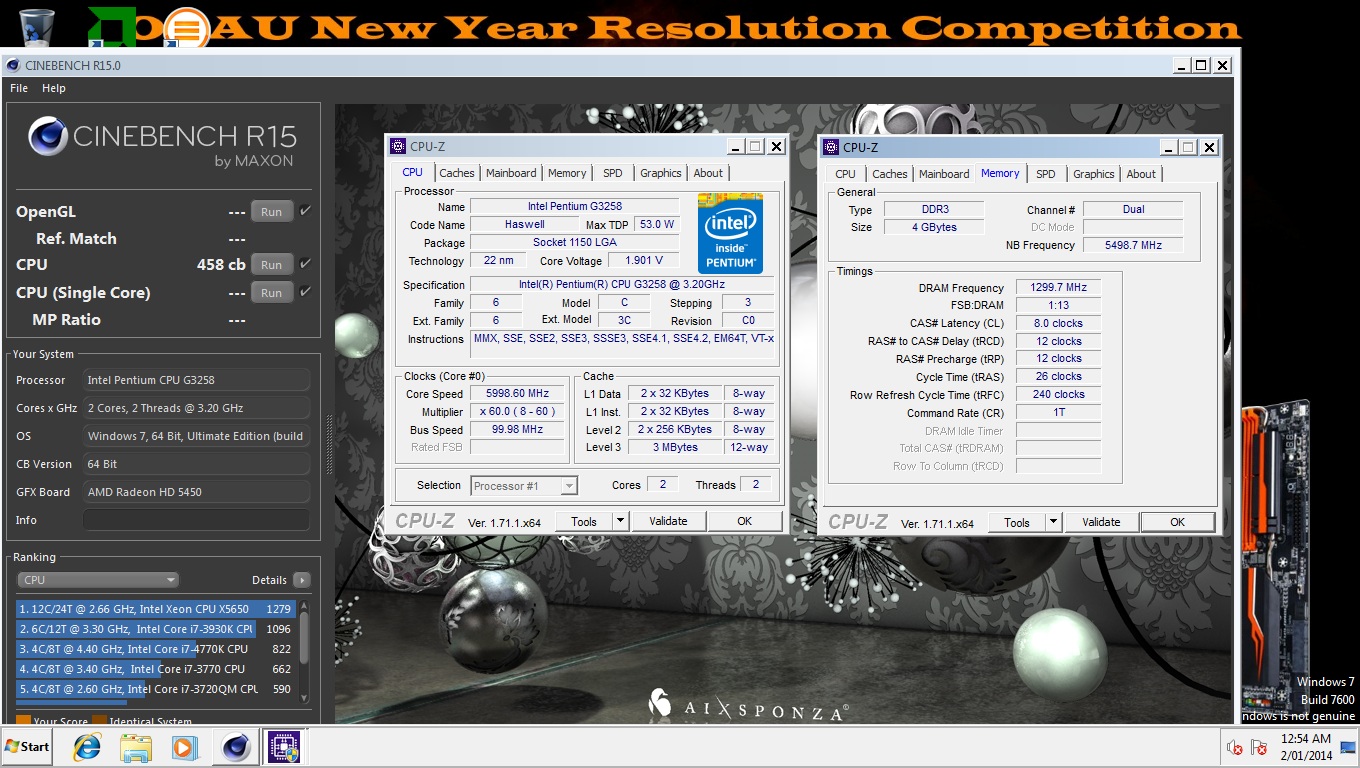1360x768 pixels.
Task: Click the Cinebench icon in the title bar
Action: pos(12,66)
